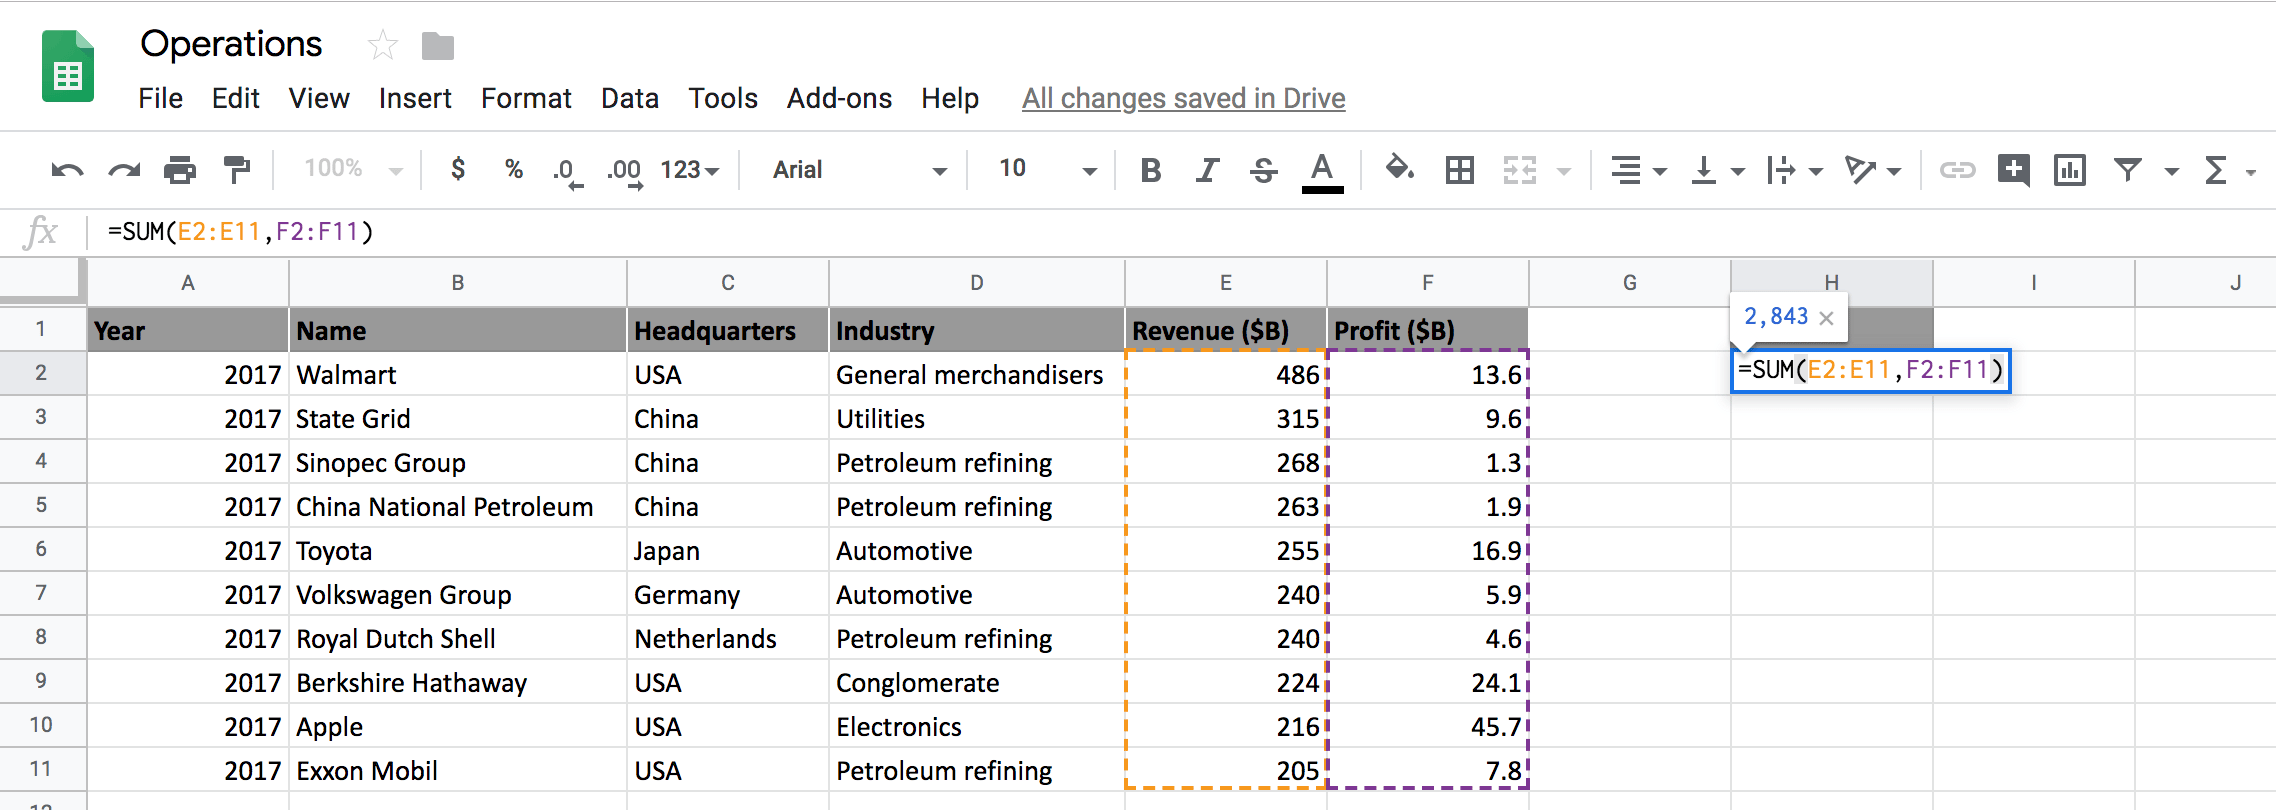2276x810 pixels.
Task: Click the 'Walmart' cell
Action: [x=458, y=374]
